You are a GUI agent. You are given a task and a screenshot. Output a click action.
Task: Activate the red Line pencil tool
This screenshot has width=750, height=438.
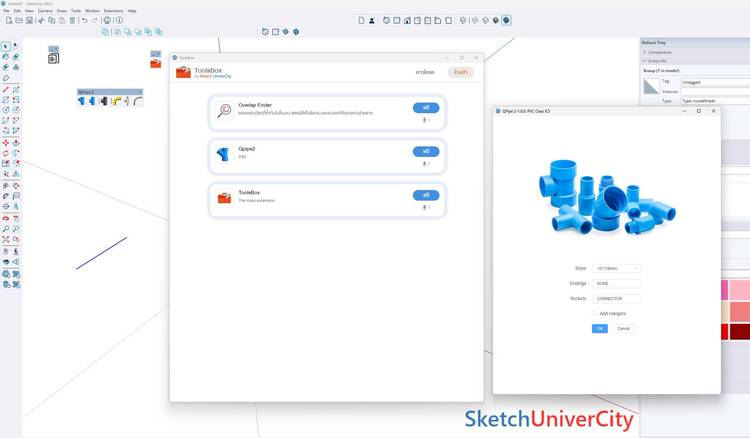(x=6, y=89)
